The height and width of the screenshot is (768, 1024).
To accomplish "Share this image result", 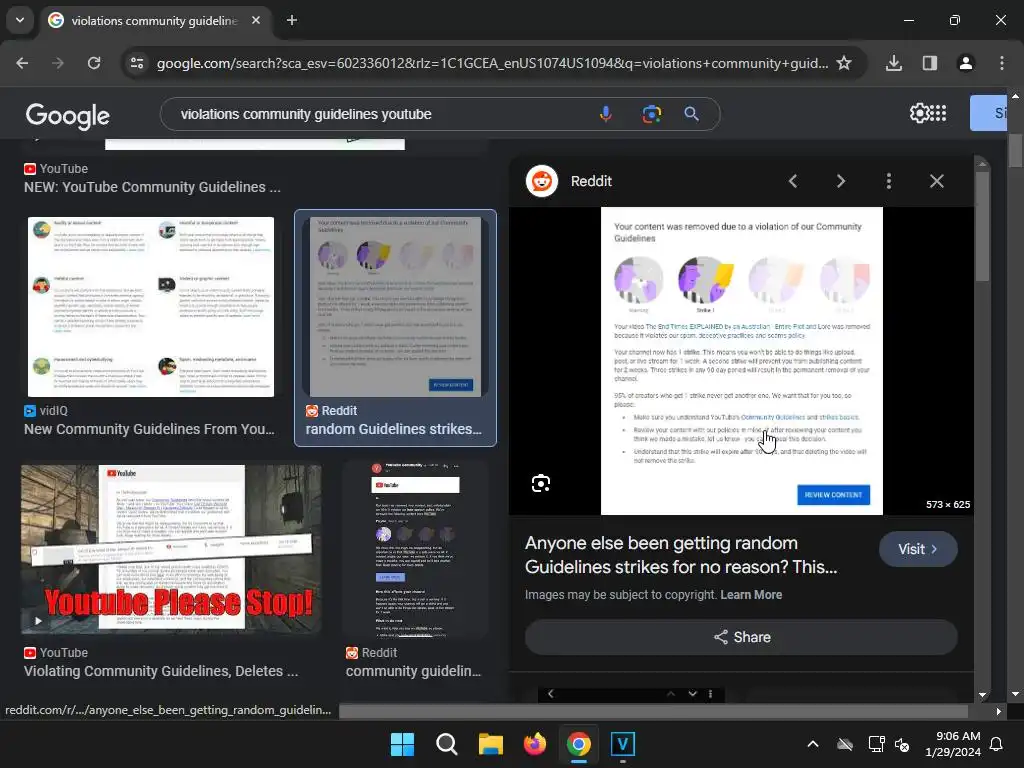I will click(x=741, y=637).
